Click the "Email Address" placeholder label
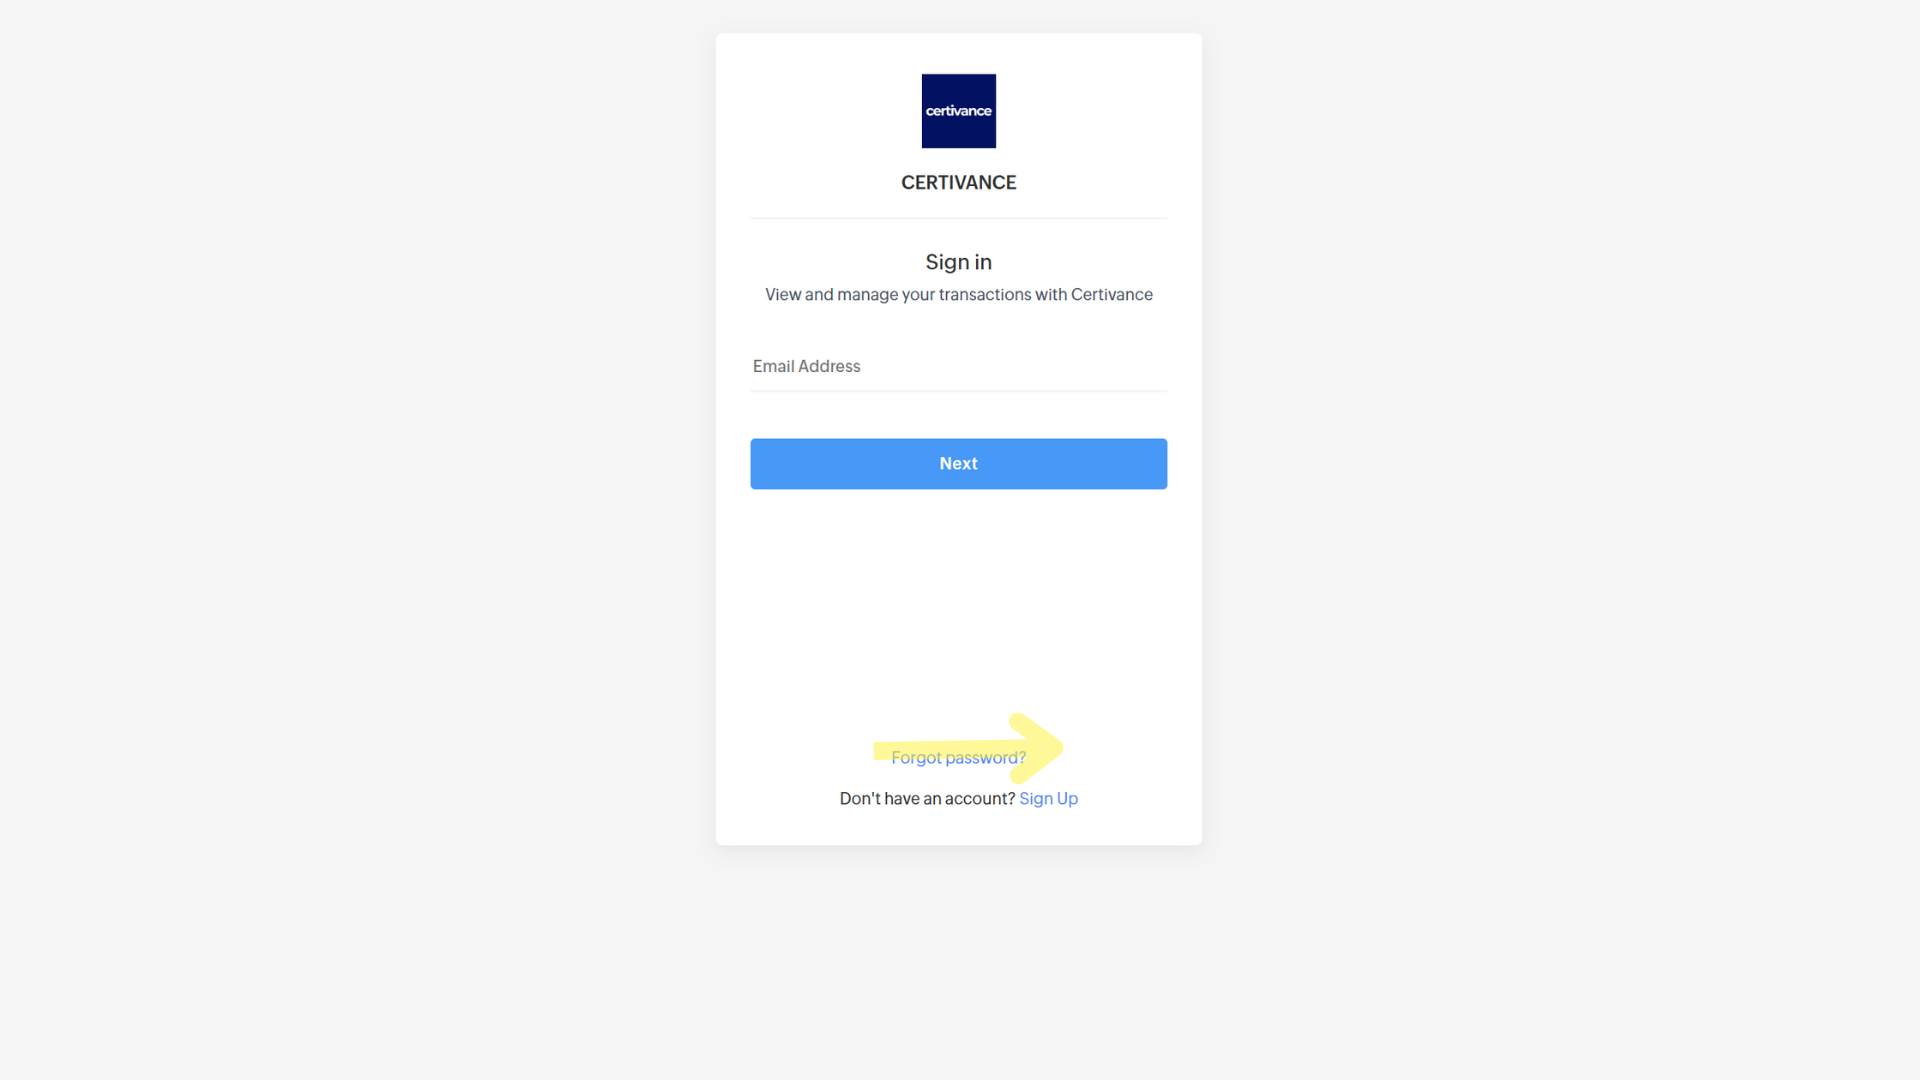 coord(806,366)
